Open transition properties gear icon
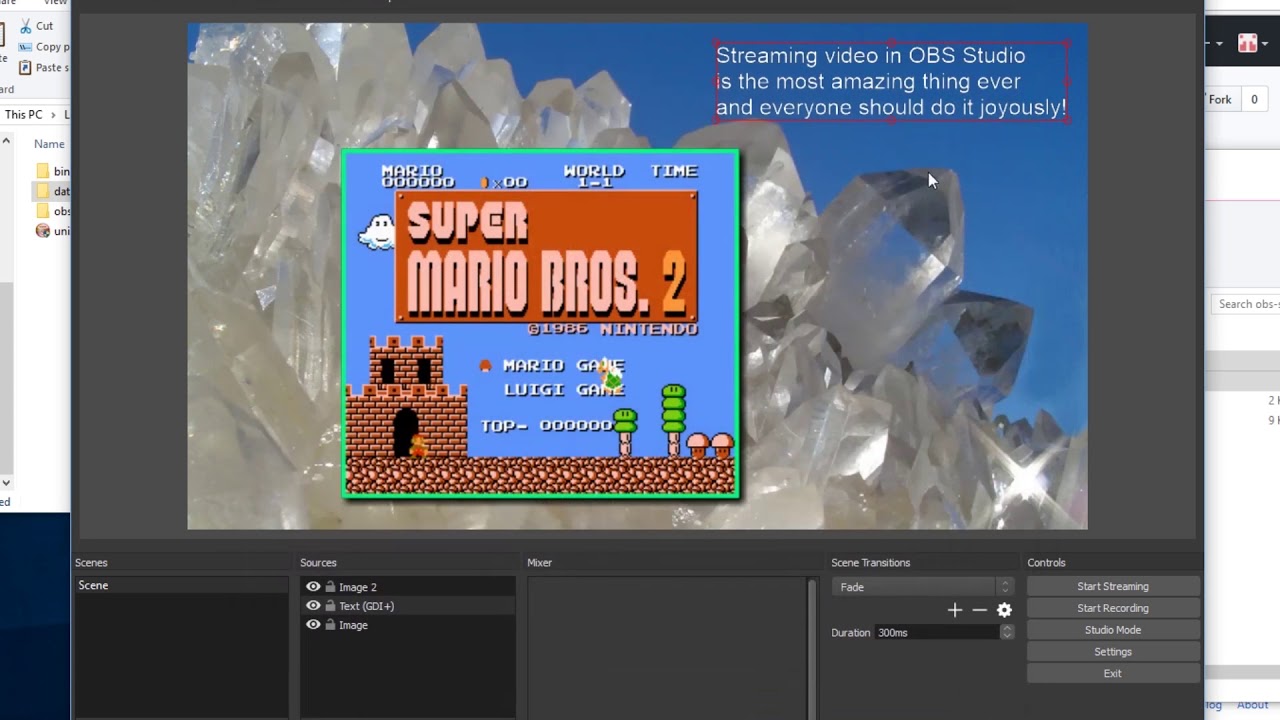1280x720 pixels. click(1005, 610)
